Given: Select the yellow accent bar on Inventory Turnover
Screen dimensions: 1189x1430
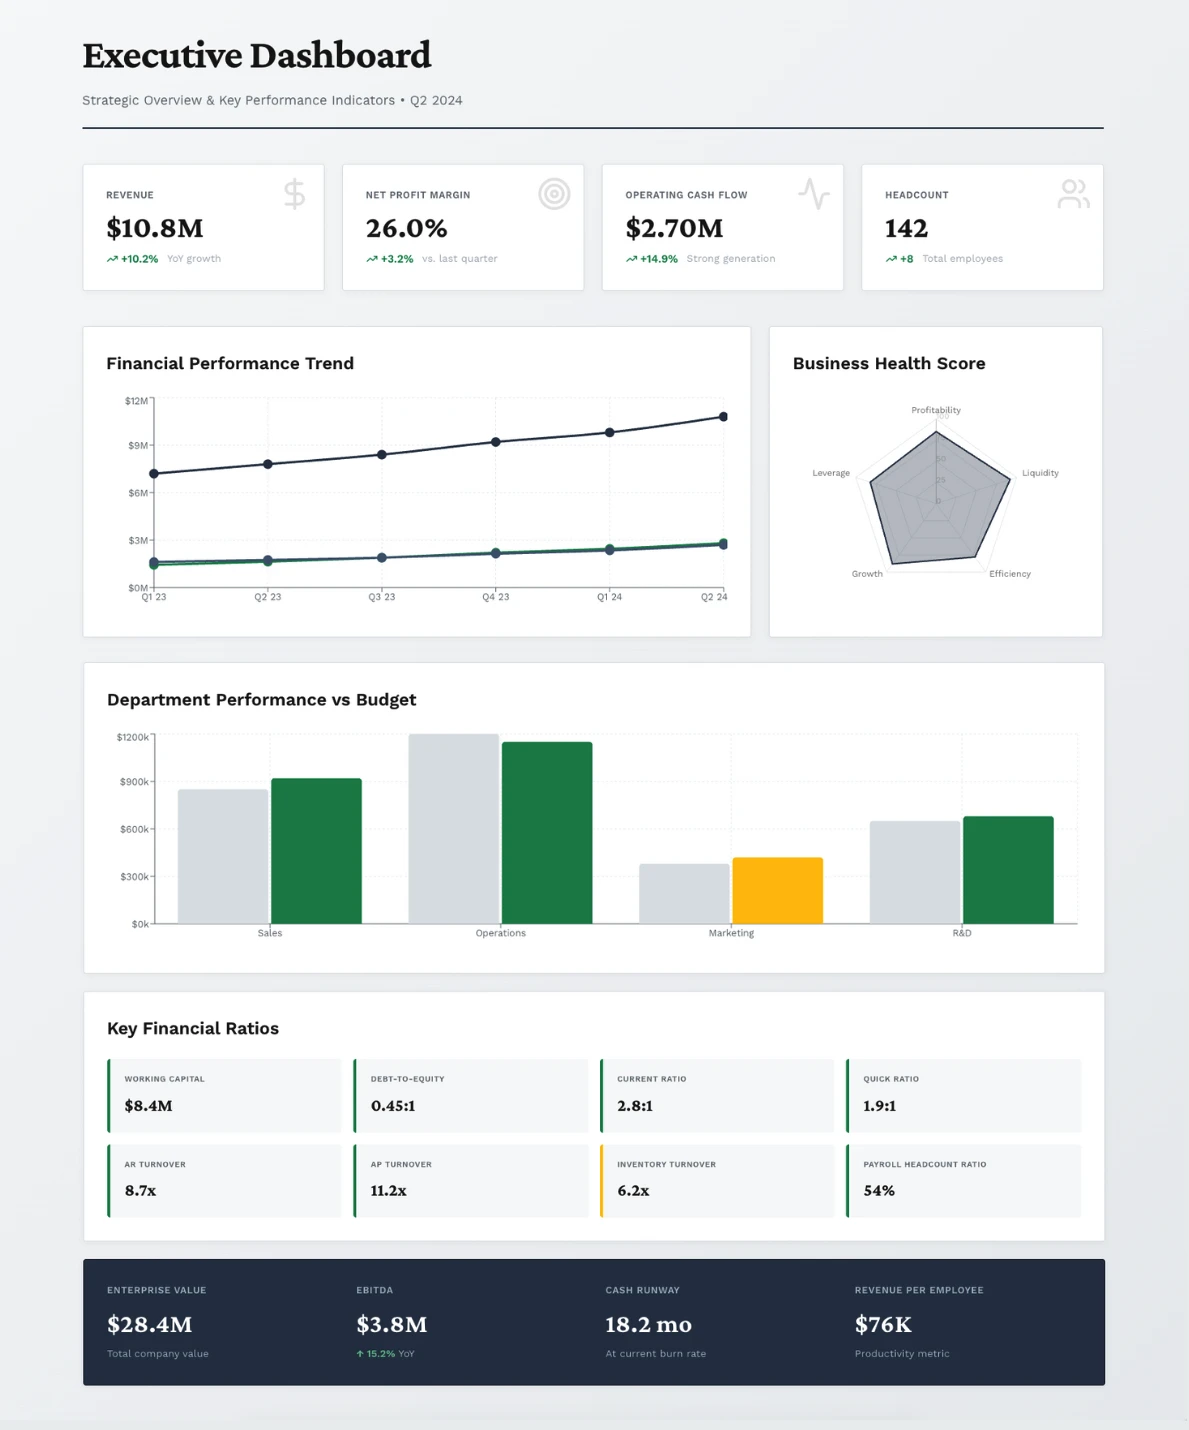Looking at the screenshot, I should 601,1181.
